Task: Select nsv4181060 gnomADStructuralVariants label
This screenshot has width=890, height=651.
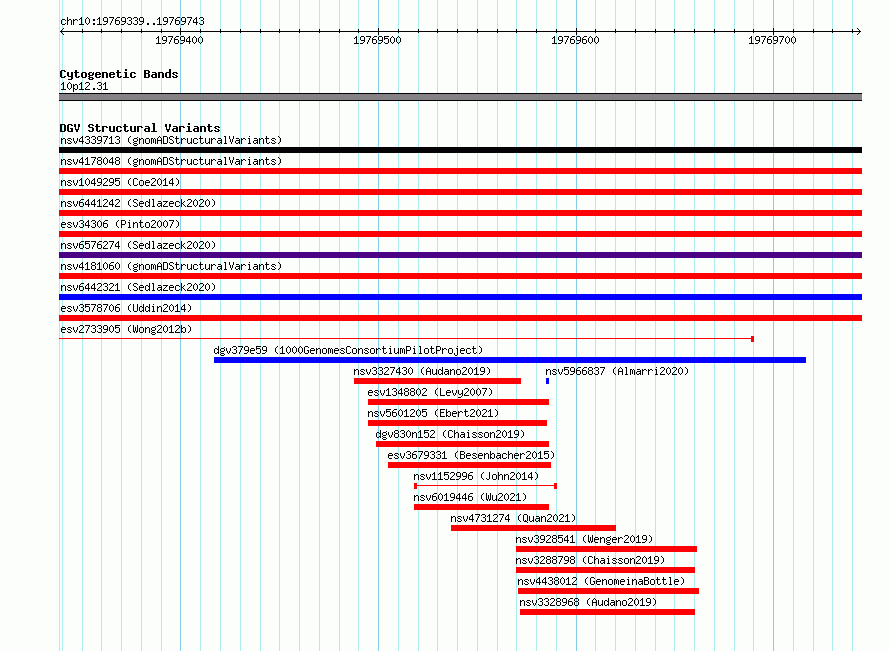Action: click(x=171, y=266)
